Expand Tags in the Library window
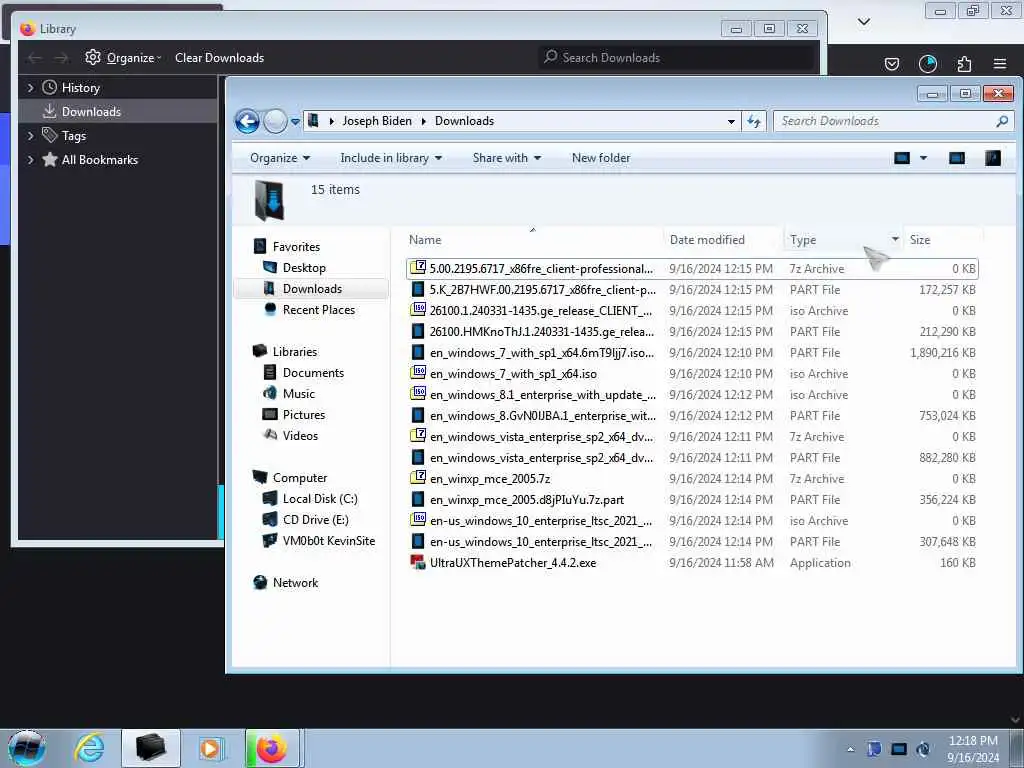 click(x=30, y=136)
